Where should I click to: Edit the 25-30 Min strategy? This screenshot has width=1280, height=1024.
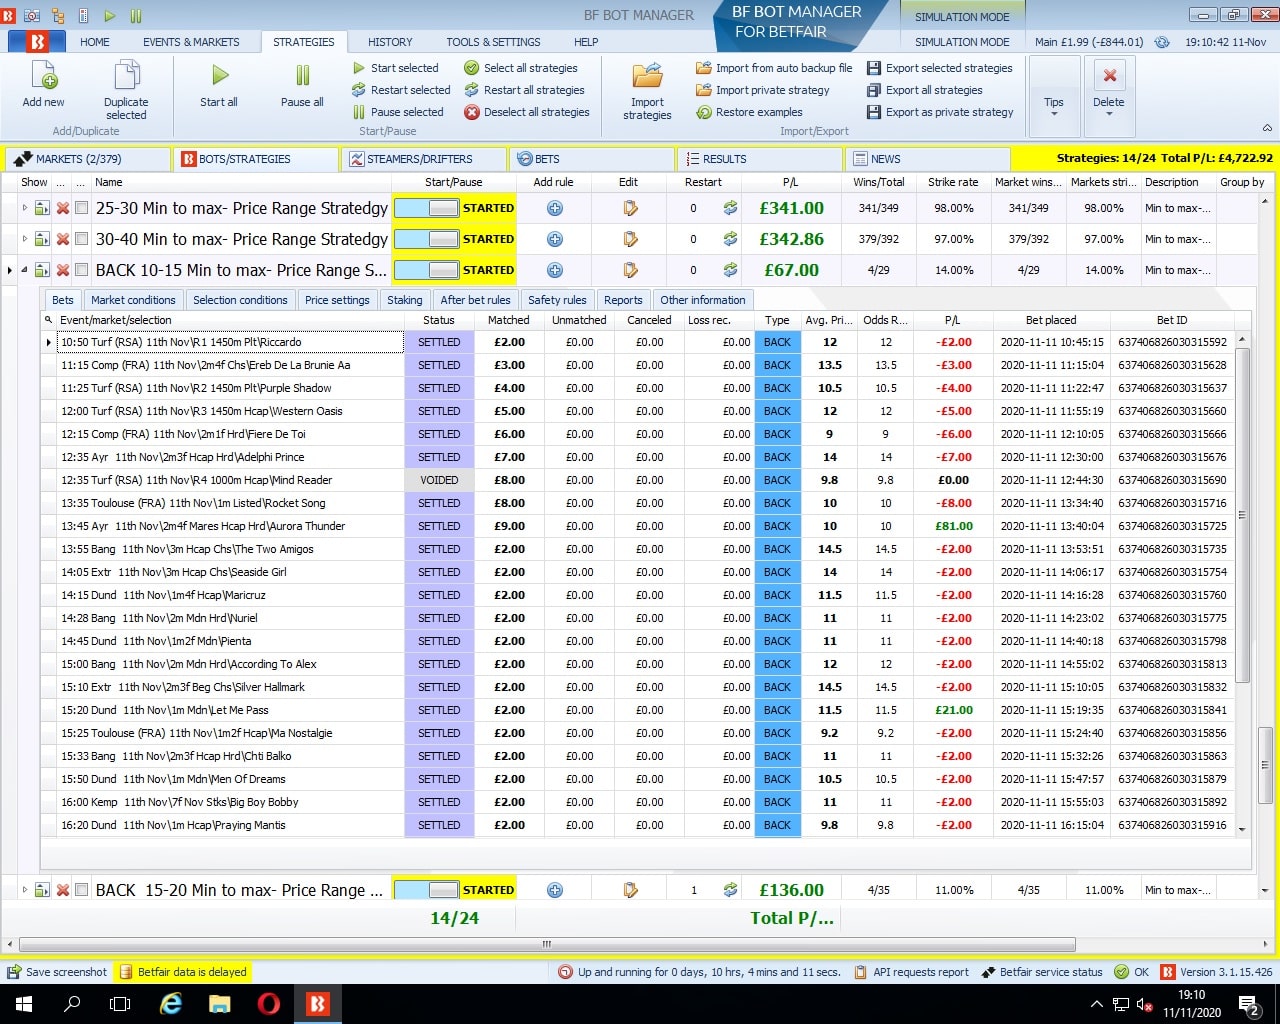tap(630, 208)
